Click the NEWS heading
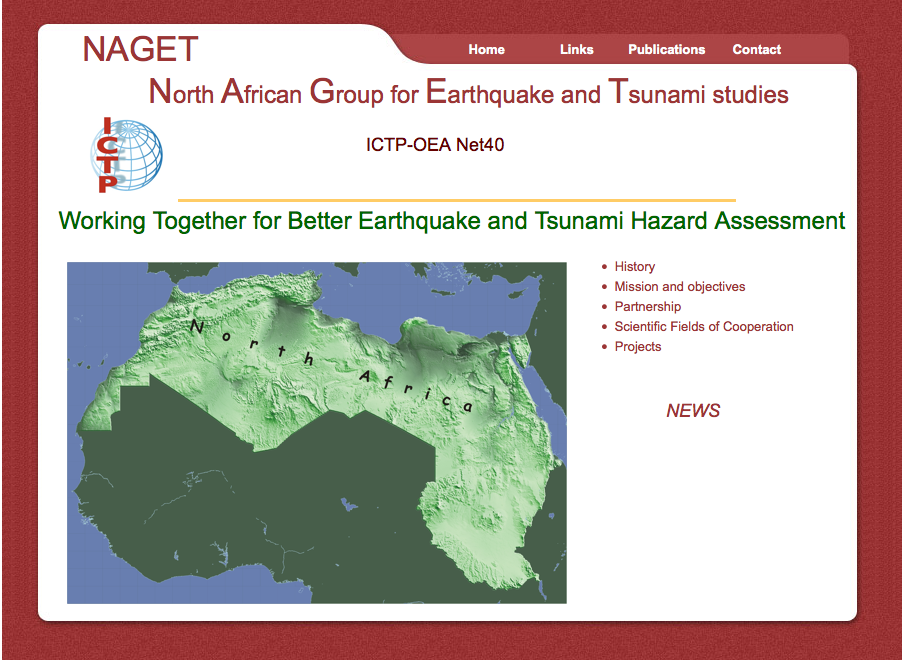 [693, 411]
